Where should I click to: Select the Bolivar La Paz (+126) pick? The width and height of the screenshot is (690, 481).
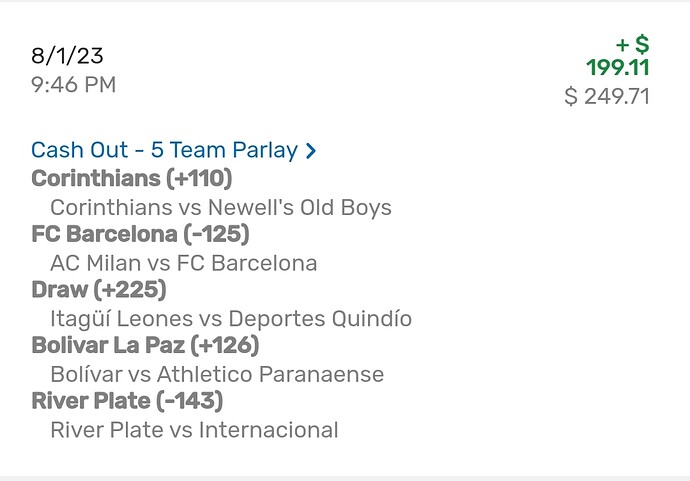[145, 346]
